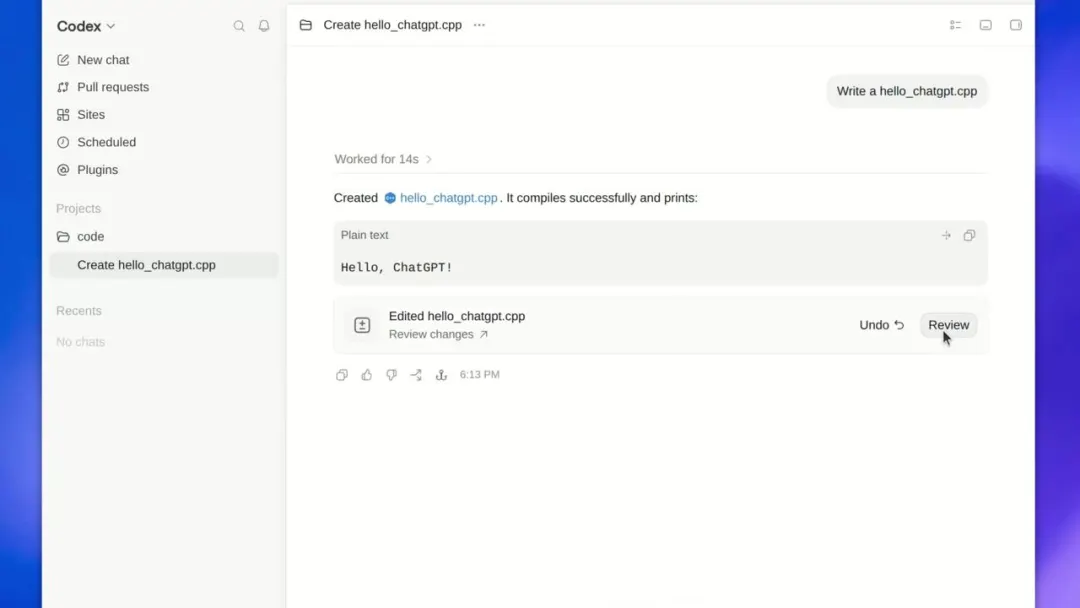Click the No chats placeholder text
The width and height of the screenshot is (1080, 608).
[81, 342]
